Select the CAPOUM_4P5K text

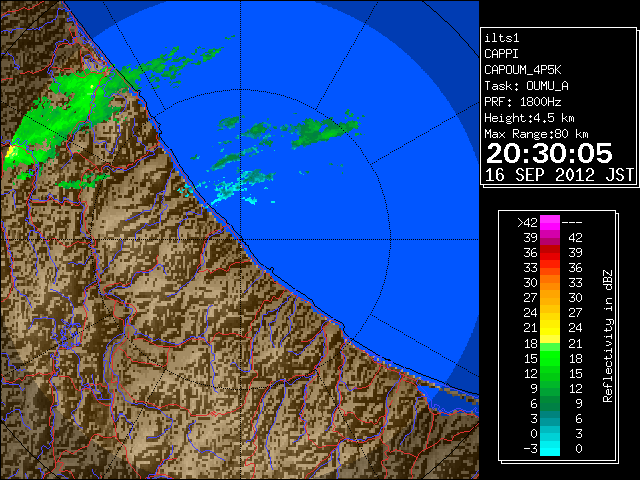coord(522,70)
